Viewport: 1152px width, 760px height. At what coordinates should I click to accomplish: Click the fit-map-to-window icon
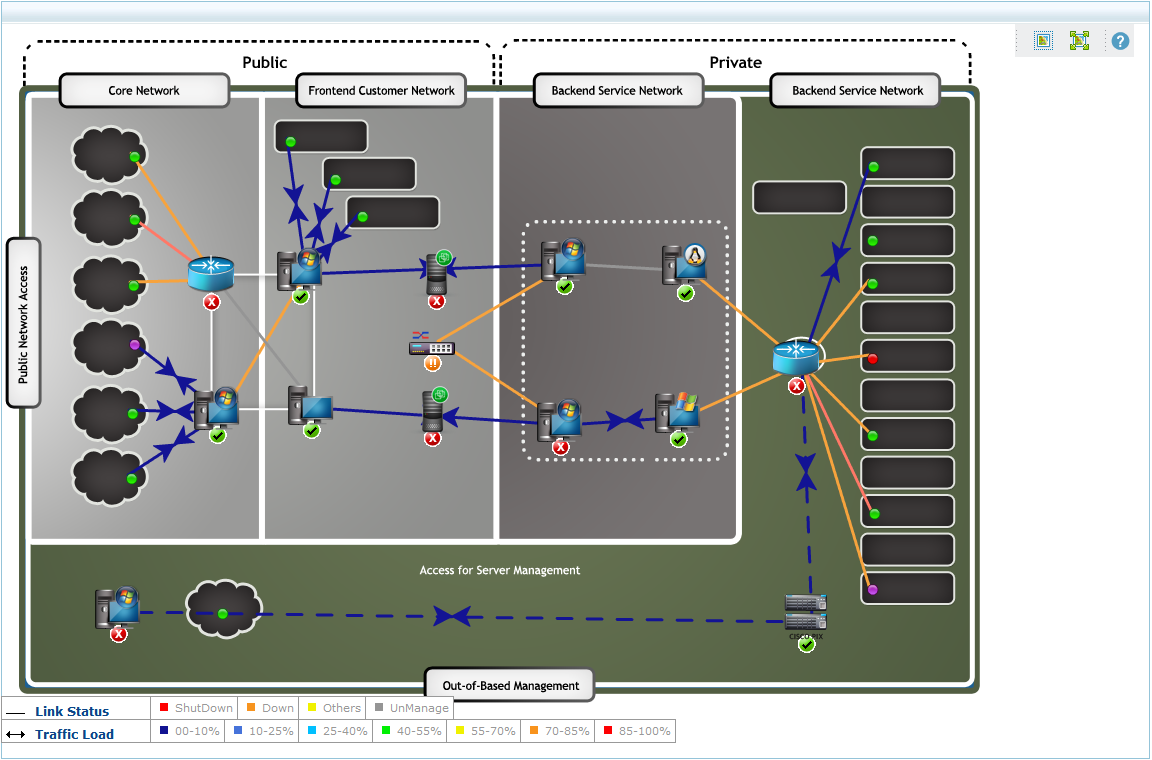tap(1043, 41)
